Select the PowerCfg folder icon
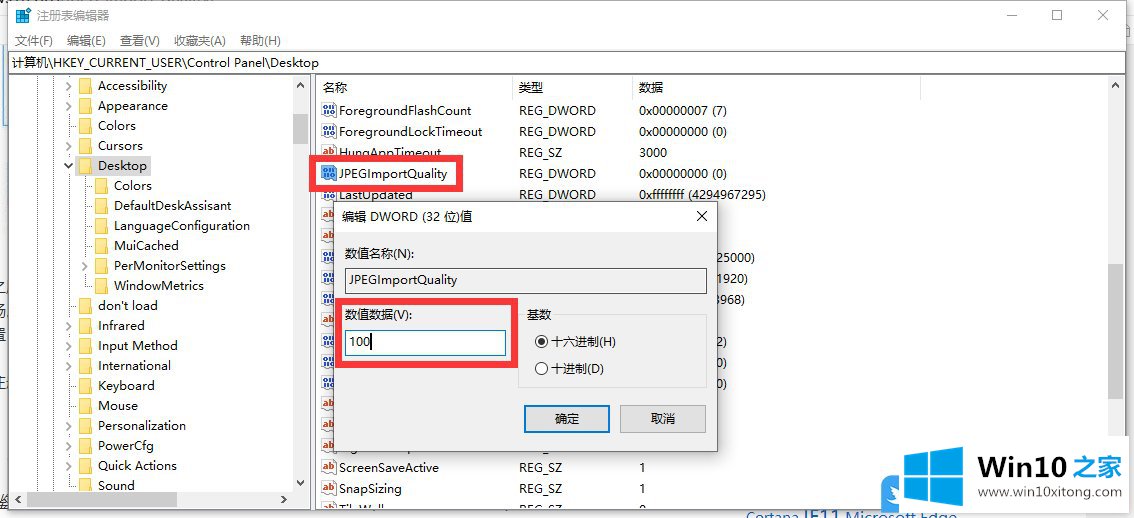Image resolution: width=1134 pixels, height=518 pixels. (x=85, y=446)
